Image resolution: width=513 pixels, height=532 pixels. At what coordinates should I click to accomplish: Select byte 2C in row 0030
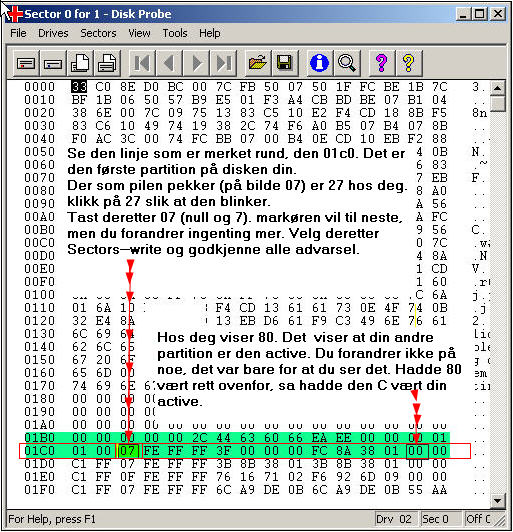(248, 126)
